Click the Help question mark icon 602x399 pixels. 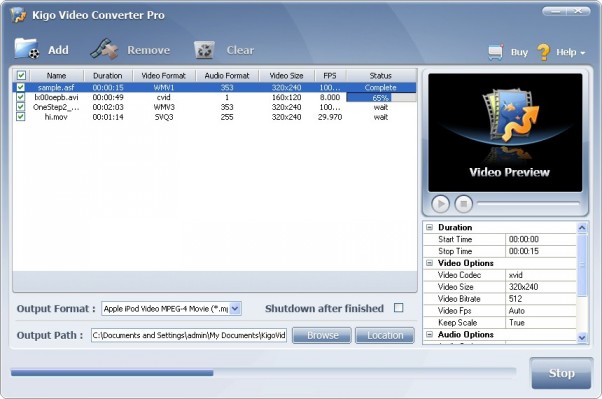click(543, 52)
